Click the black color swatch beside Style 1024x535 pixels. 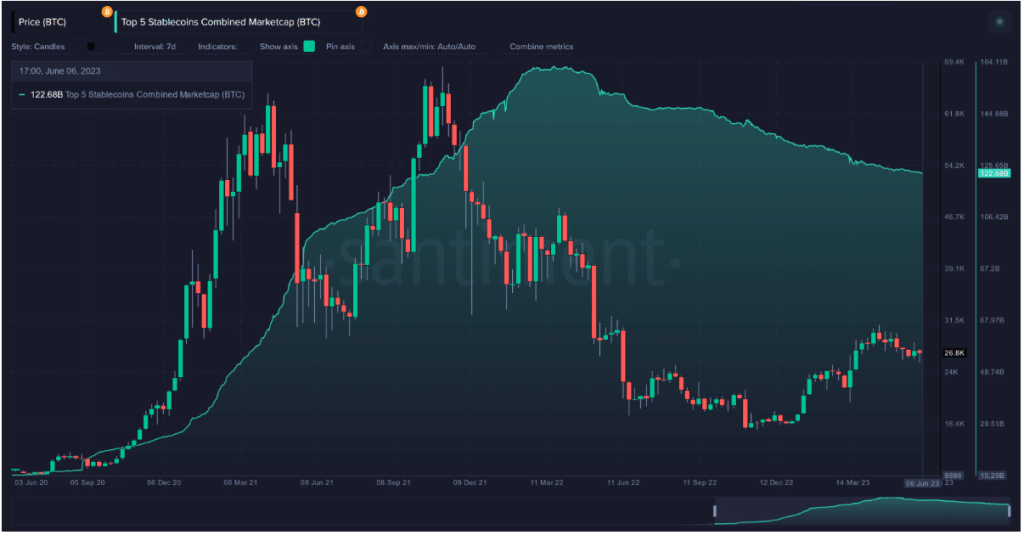[91, 46]
